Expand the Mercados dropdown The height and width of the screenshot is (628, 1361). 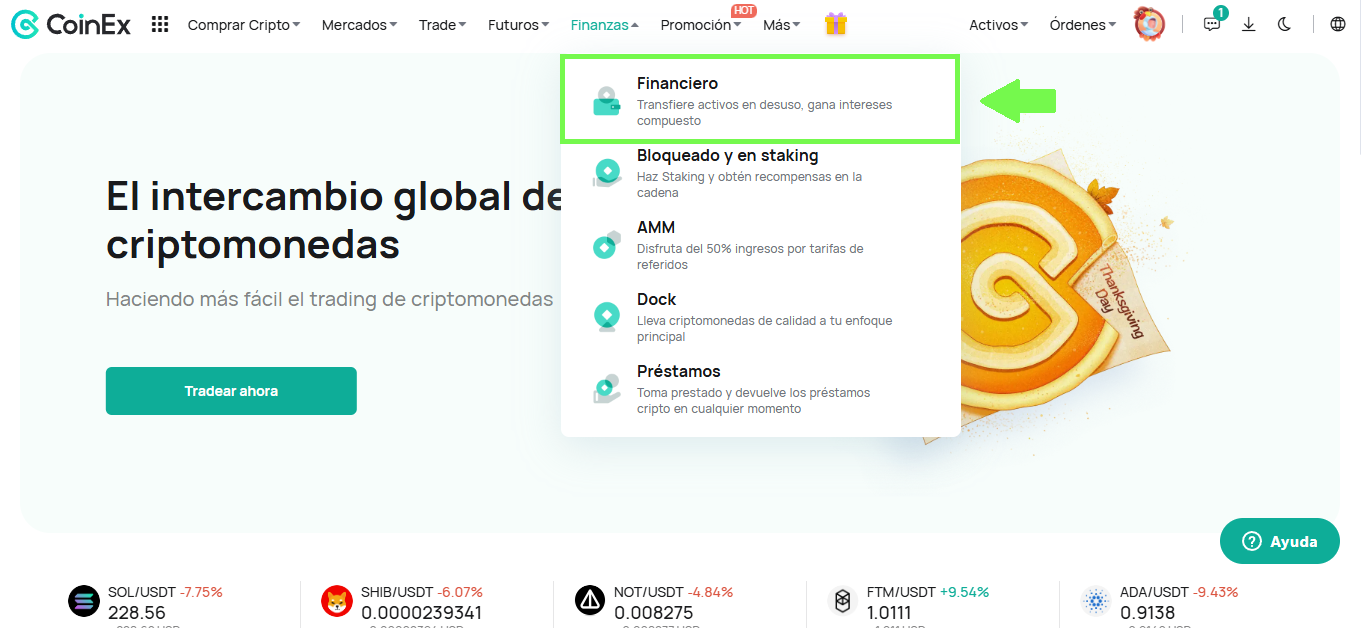[359, 25]
